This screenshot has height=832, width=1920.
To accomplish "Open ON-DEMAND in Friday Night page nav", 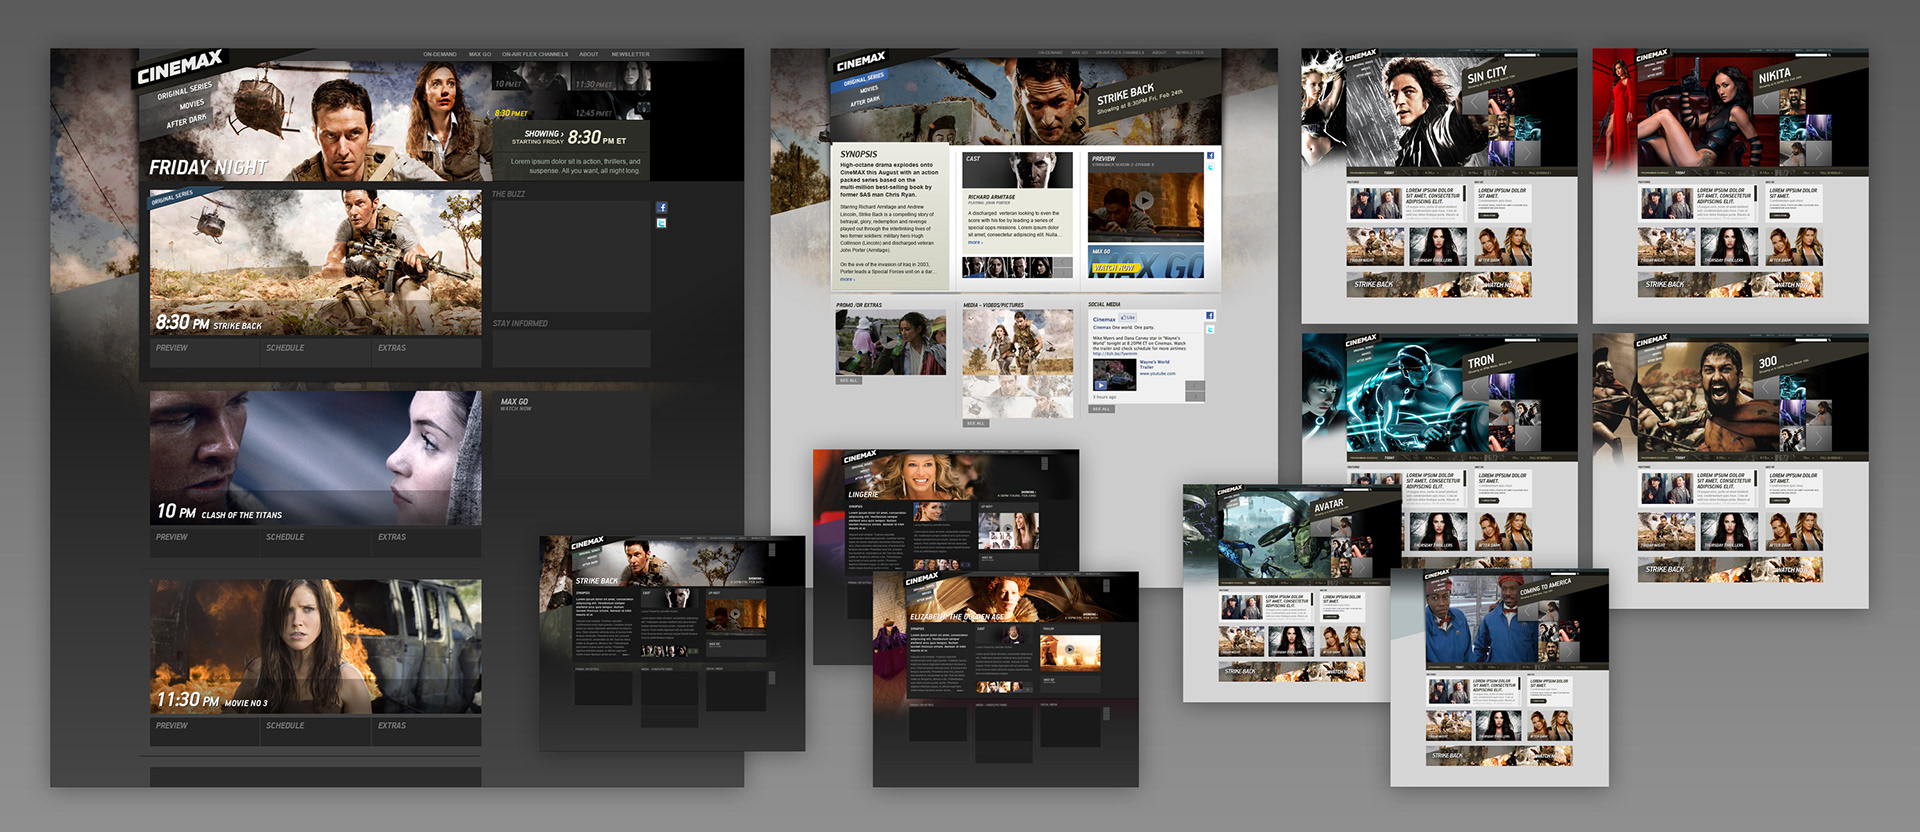I will pyautogui.click(x=440, y=54).
